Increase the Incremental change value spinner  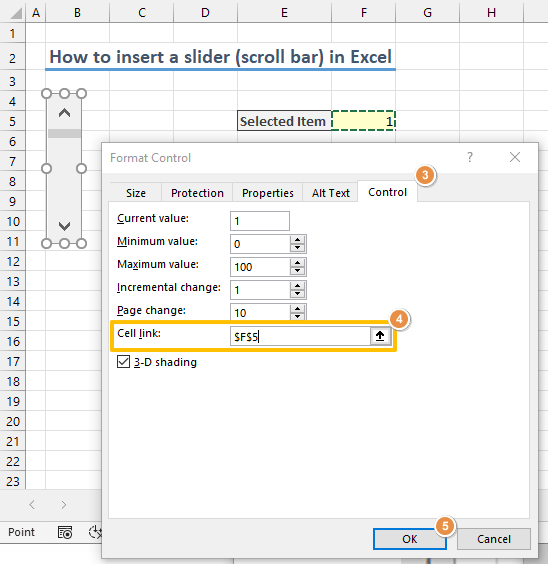pyautogui.click(x=297, y=286)
